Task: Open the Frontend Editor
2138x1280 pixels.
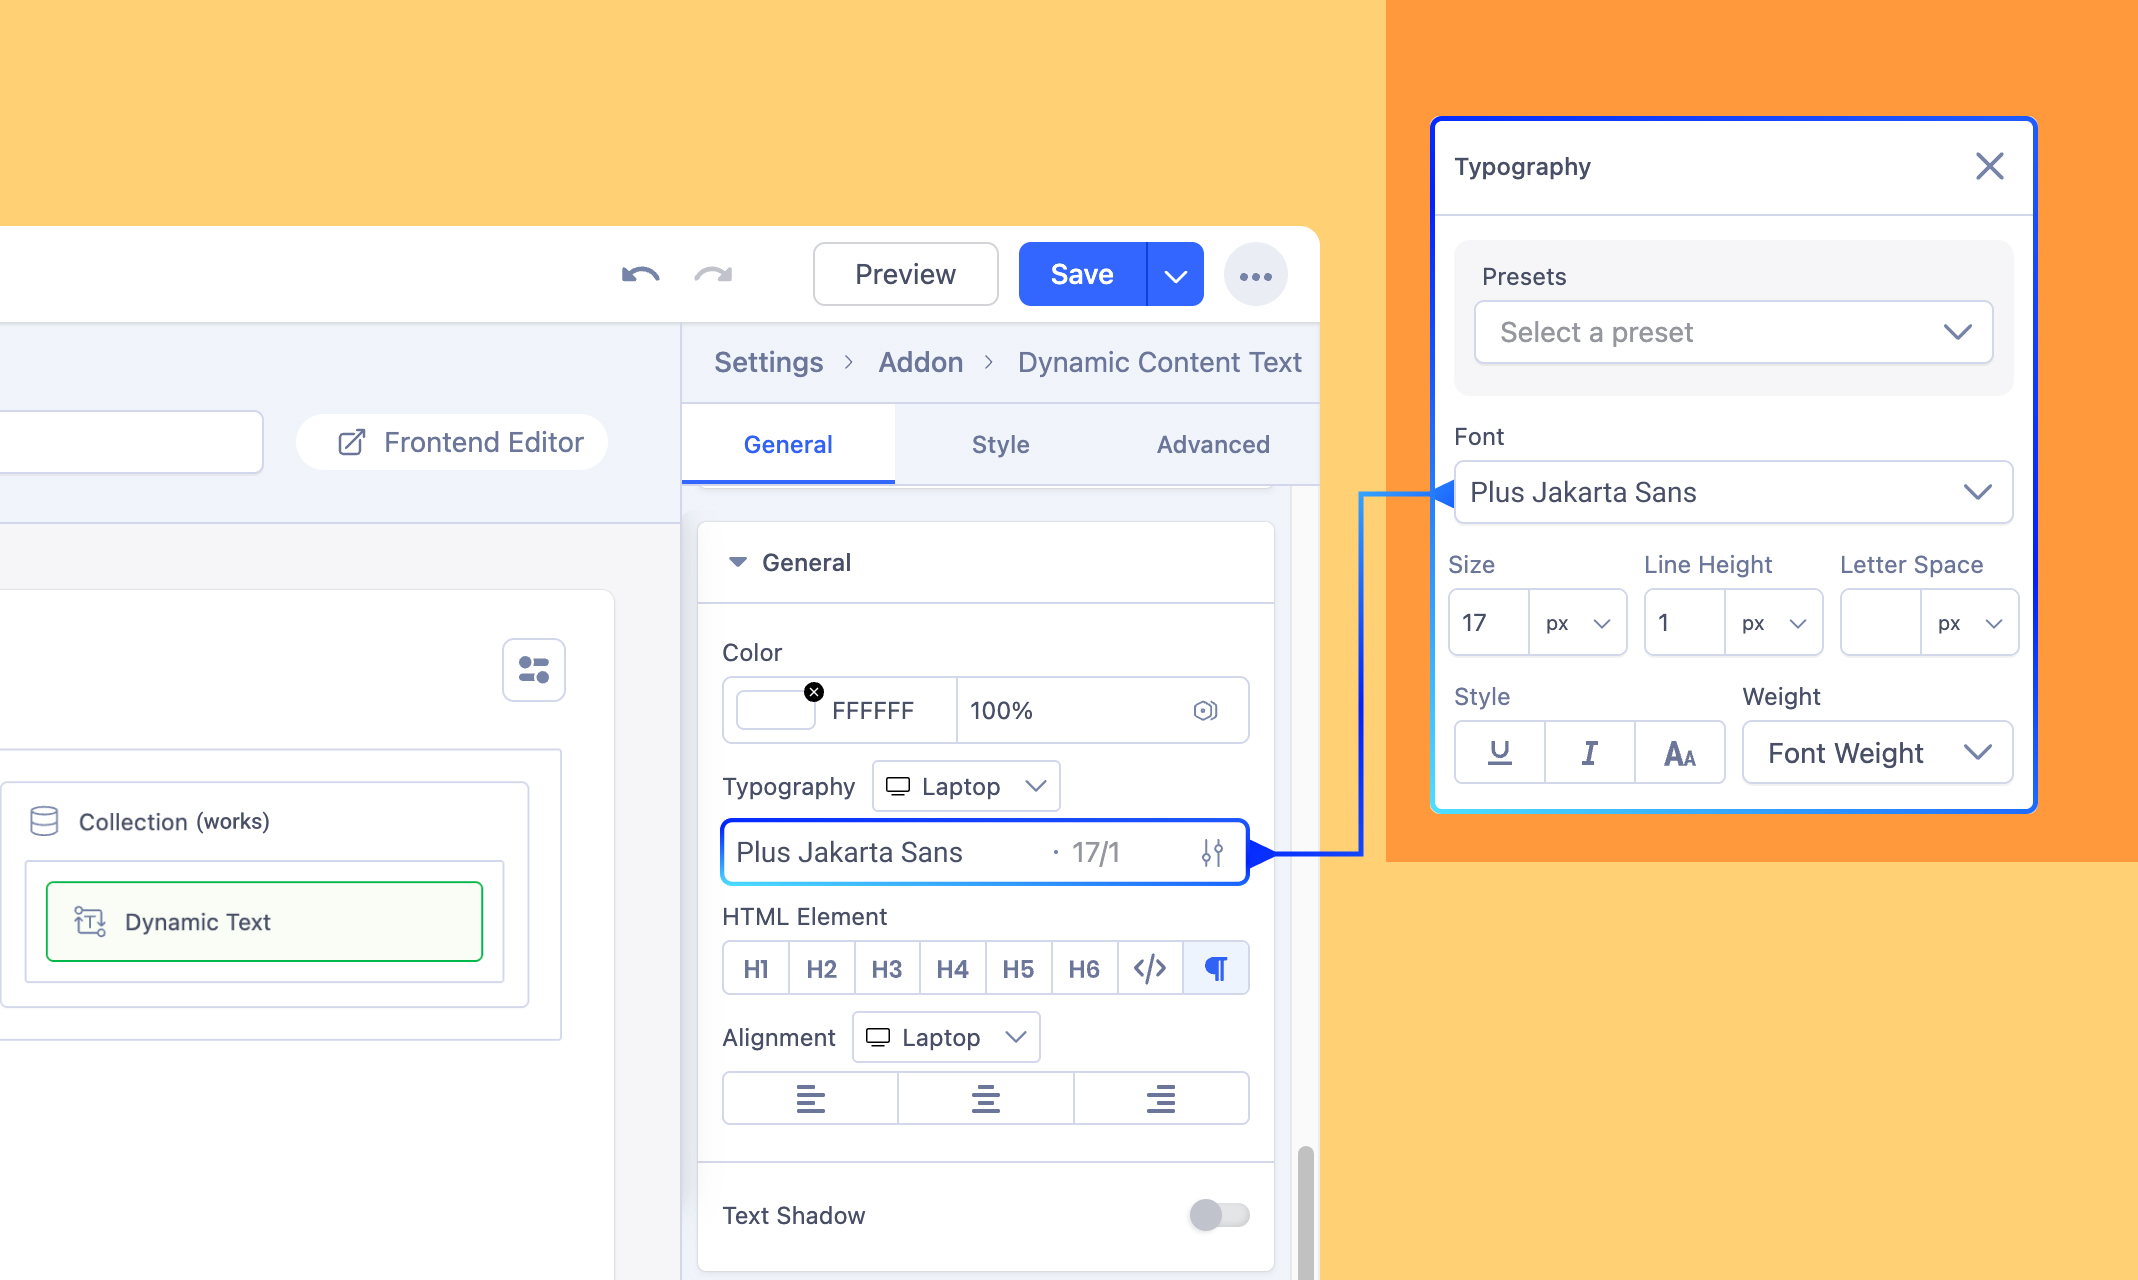Action: [461, 442]
